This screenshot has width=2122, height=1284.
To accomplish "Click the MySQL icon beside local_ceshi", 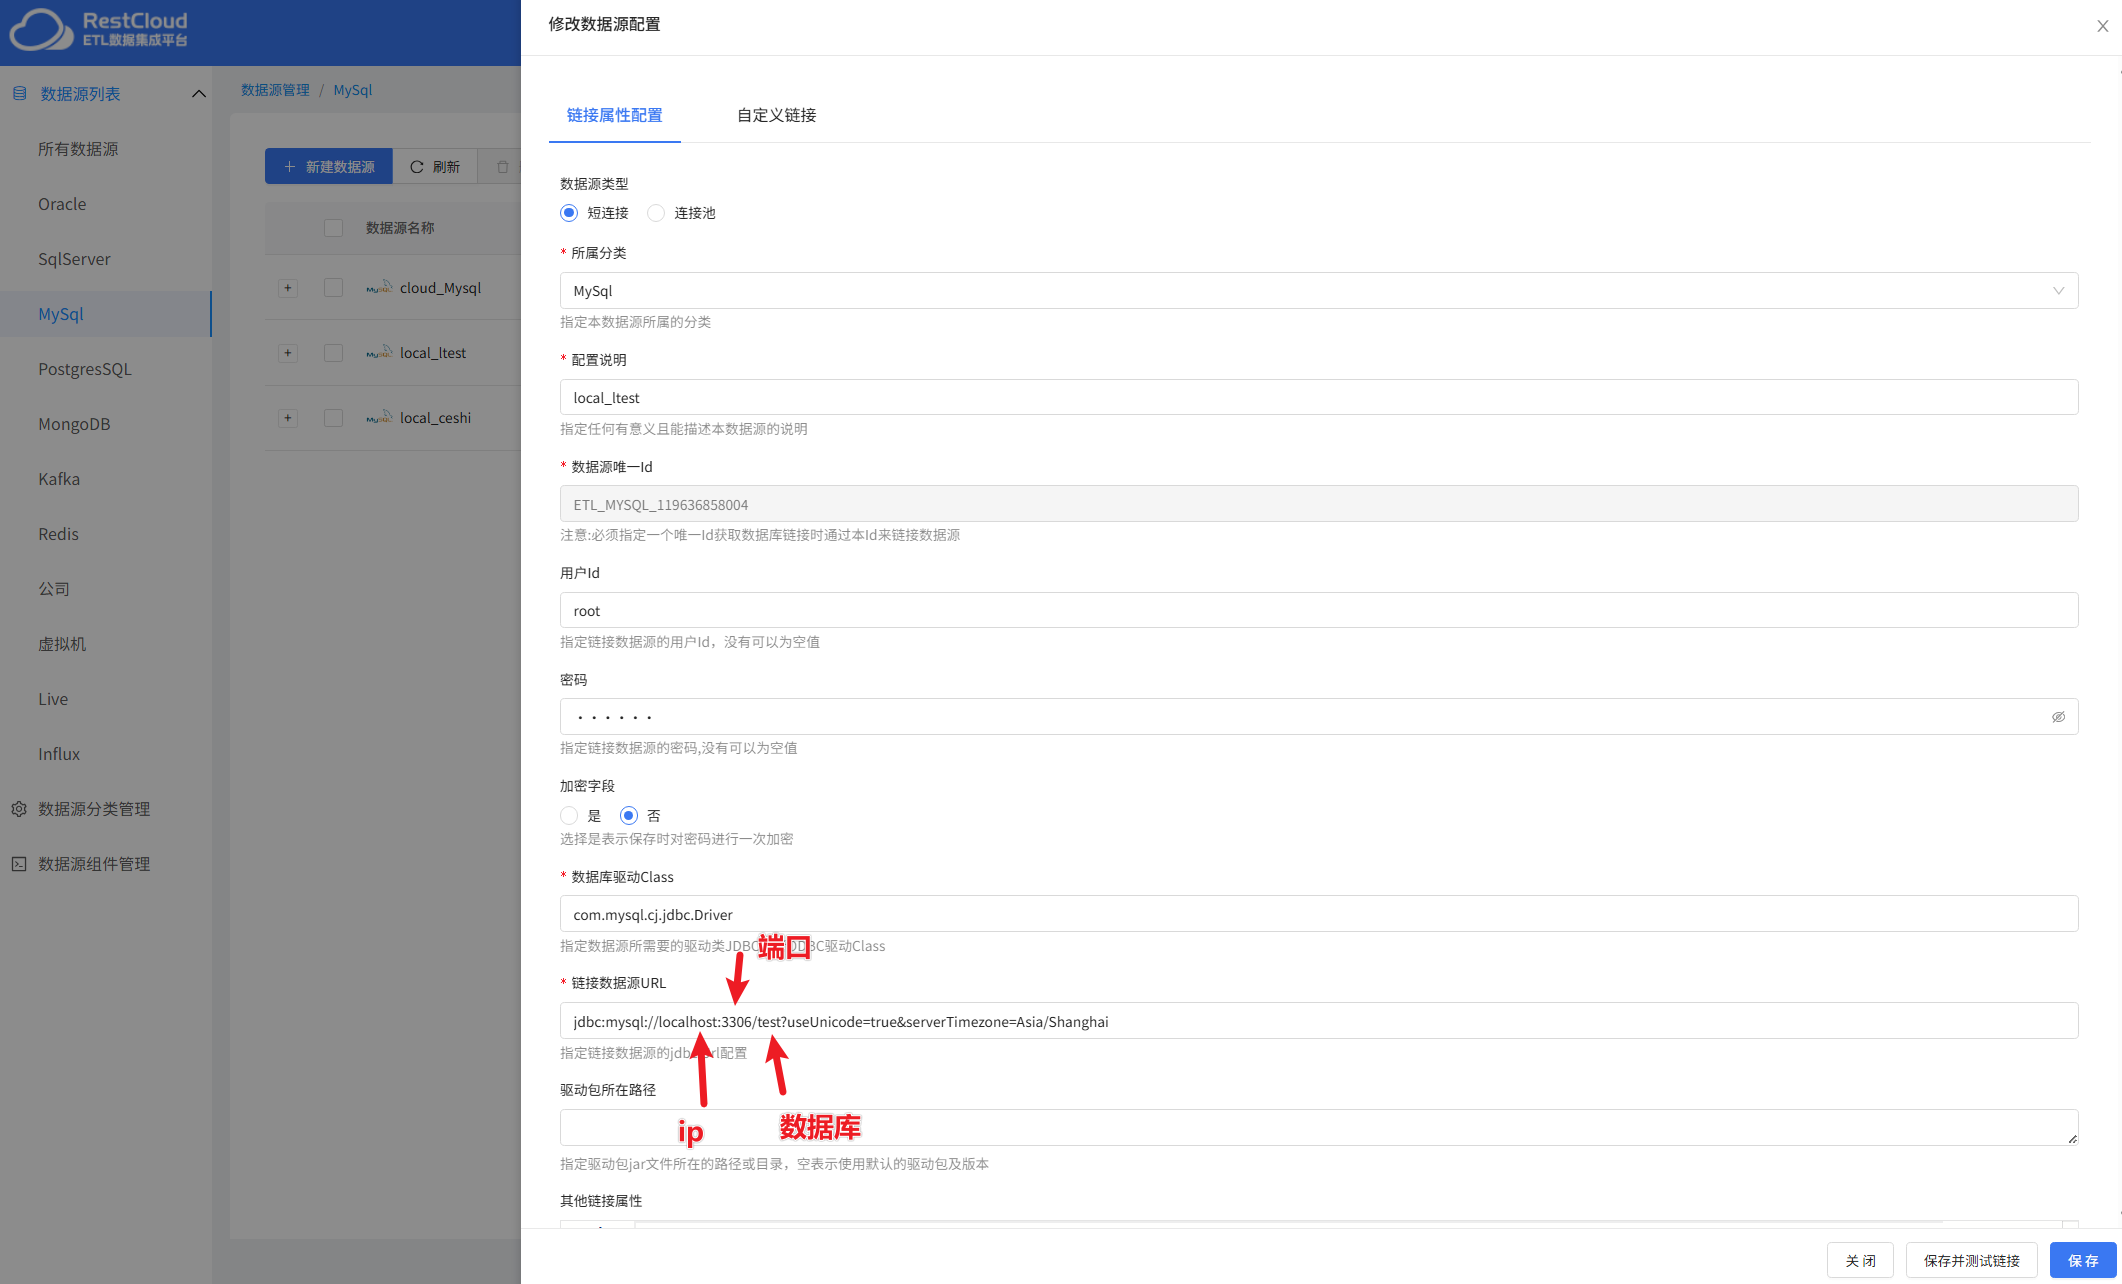I will coord(379,418).
